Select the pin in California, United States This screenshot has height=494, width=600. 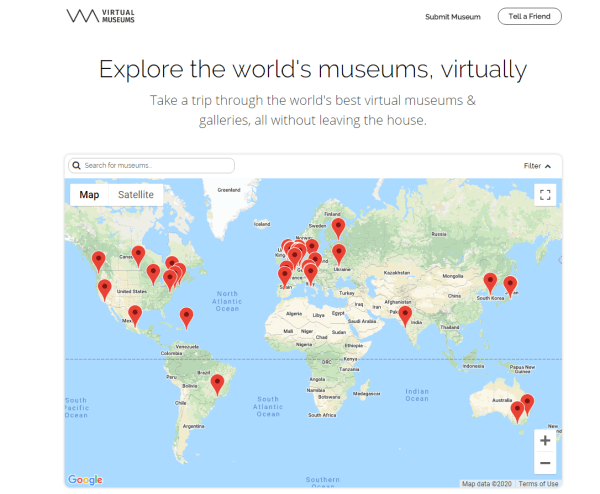pos(104,289)
